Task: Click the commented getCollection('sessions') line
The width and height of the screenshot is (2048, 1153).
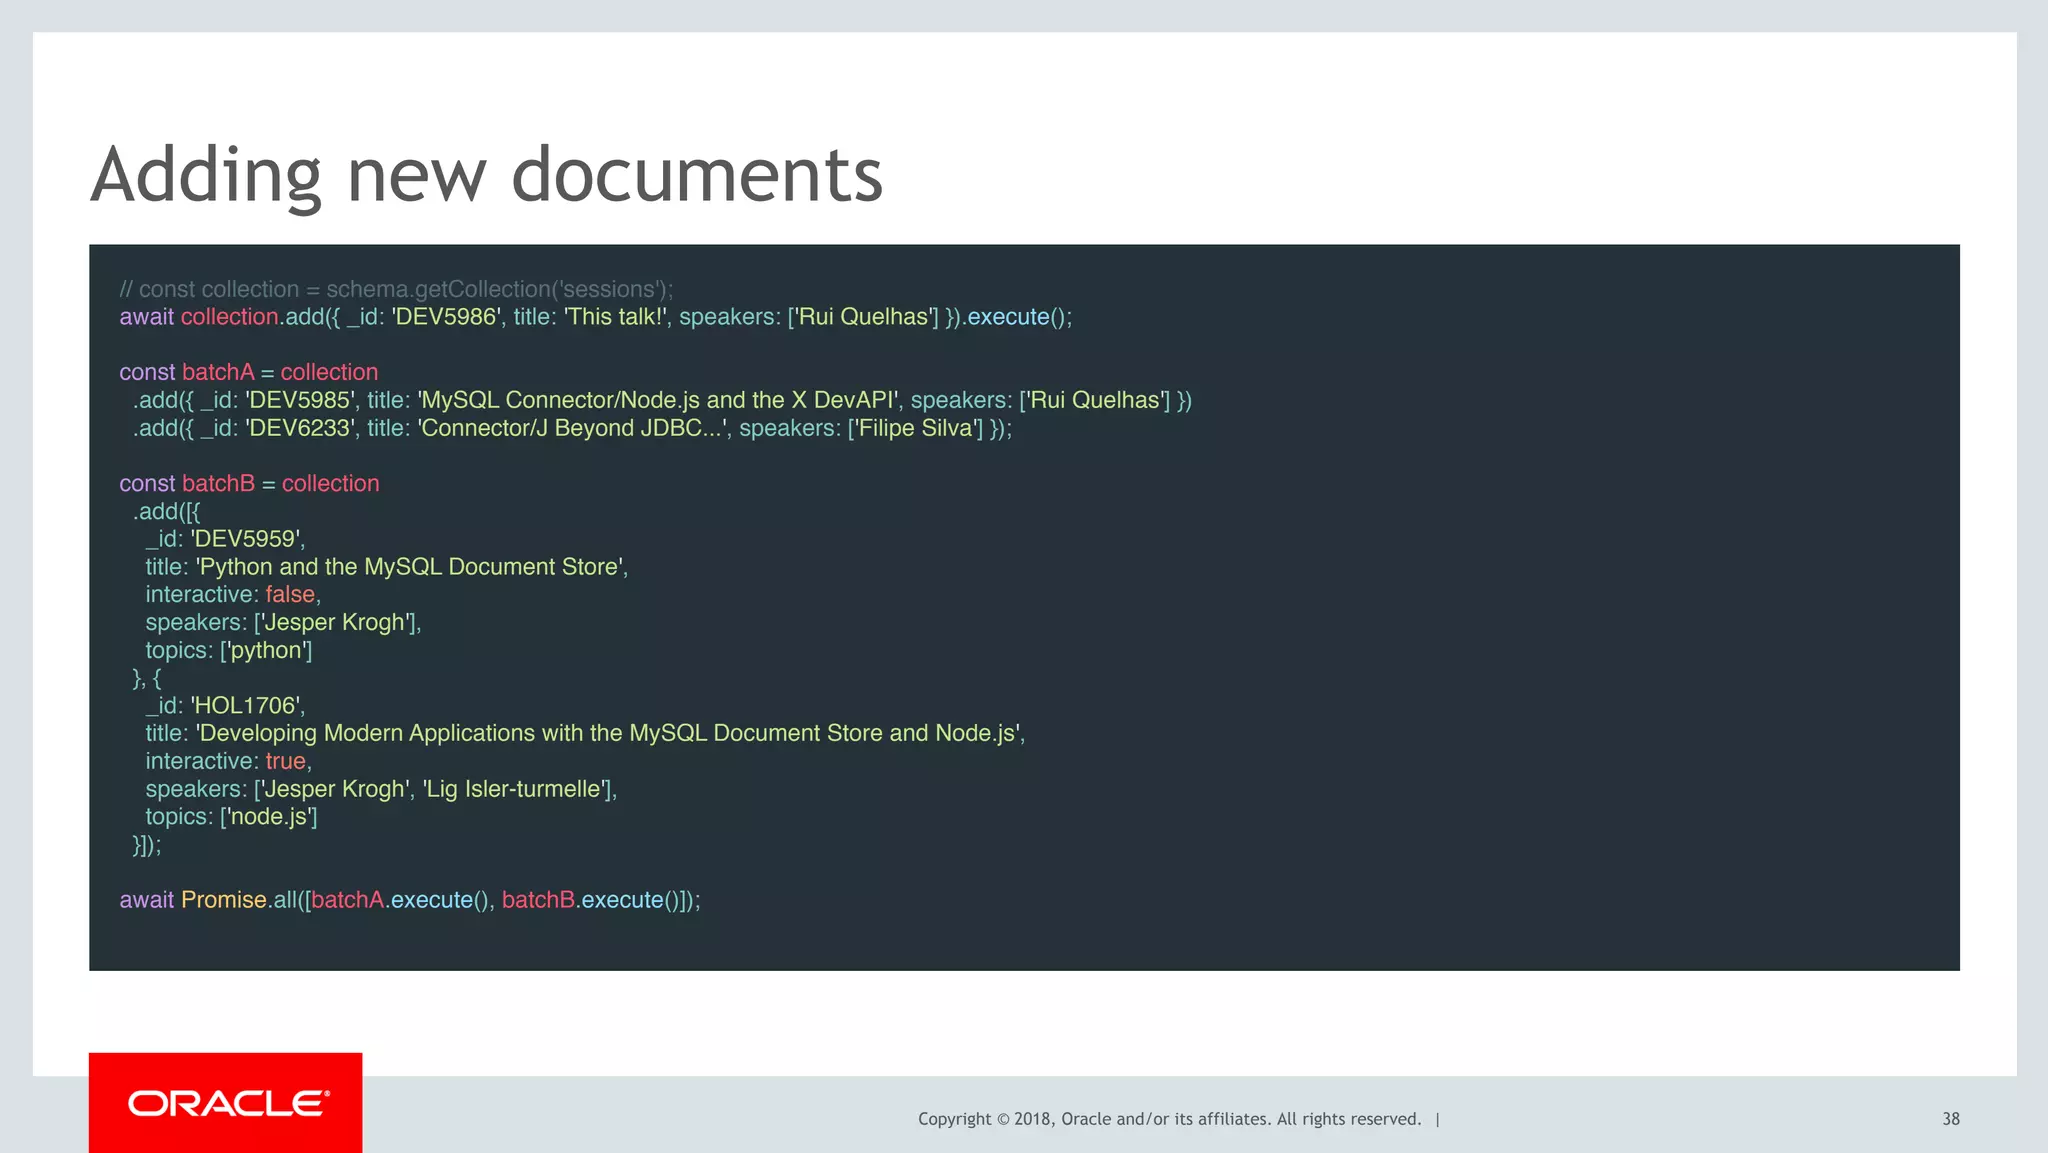Action: point(396,289)
